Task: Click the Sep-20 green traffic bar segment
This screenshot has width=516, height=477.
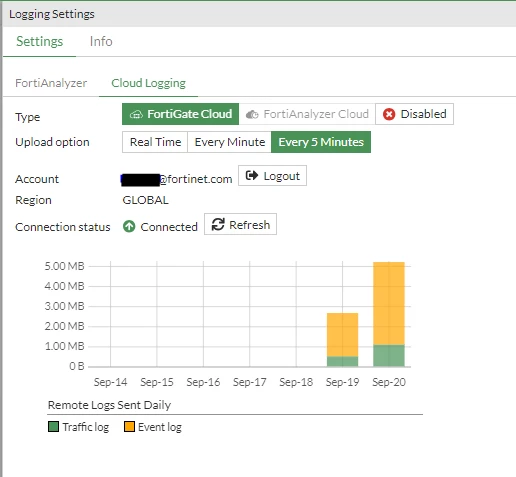Action: point(389,356)
